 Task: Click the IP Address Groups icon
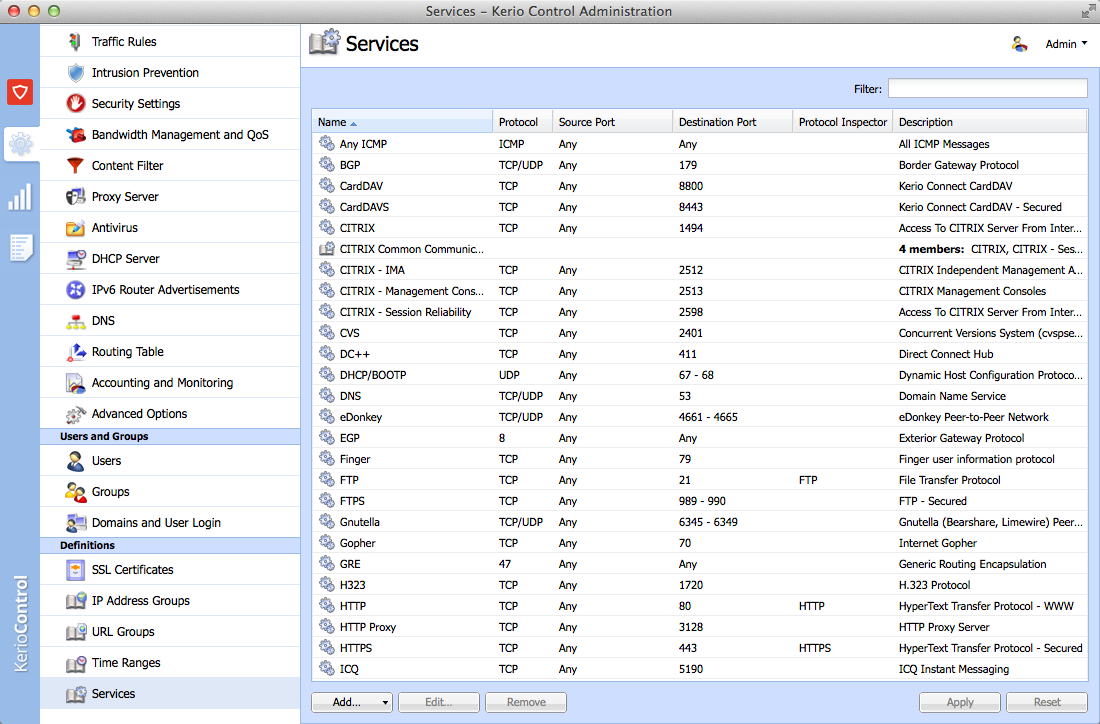tap(75, 601)
